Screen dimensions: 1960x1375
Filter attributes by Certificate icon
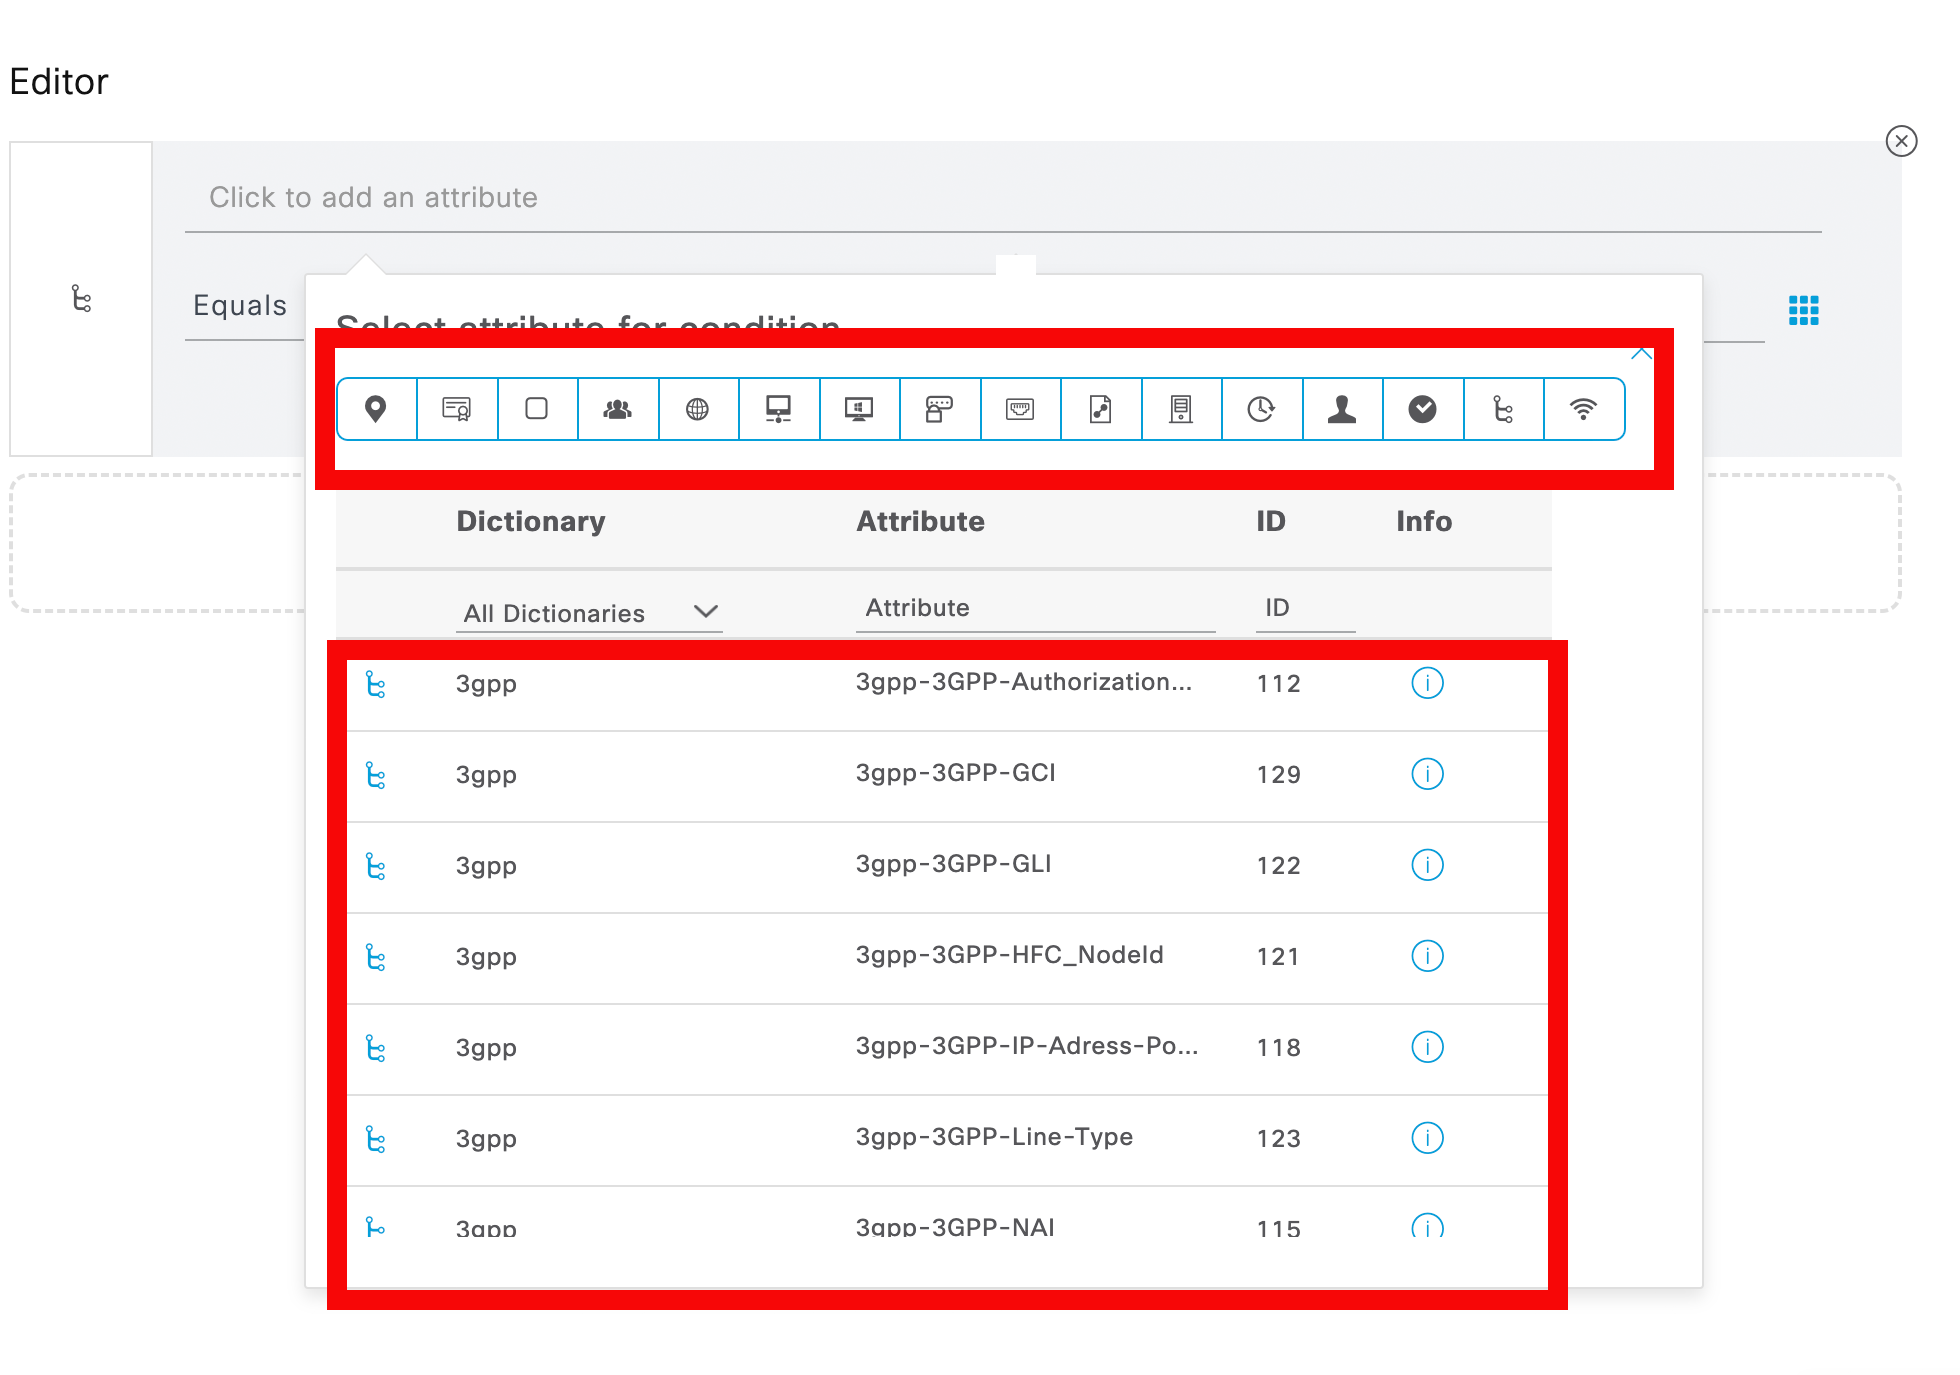(457, 409)
